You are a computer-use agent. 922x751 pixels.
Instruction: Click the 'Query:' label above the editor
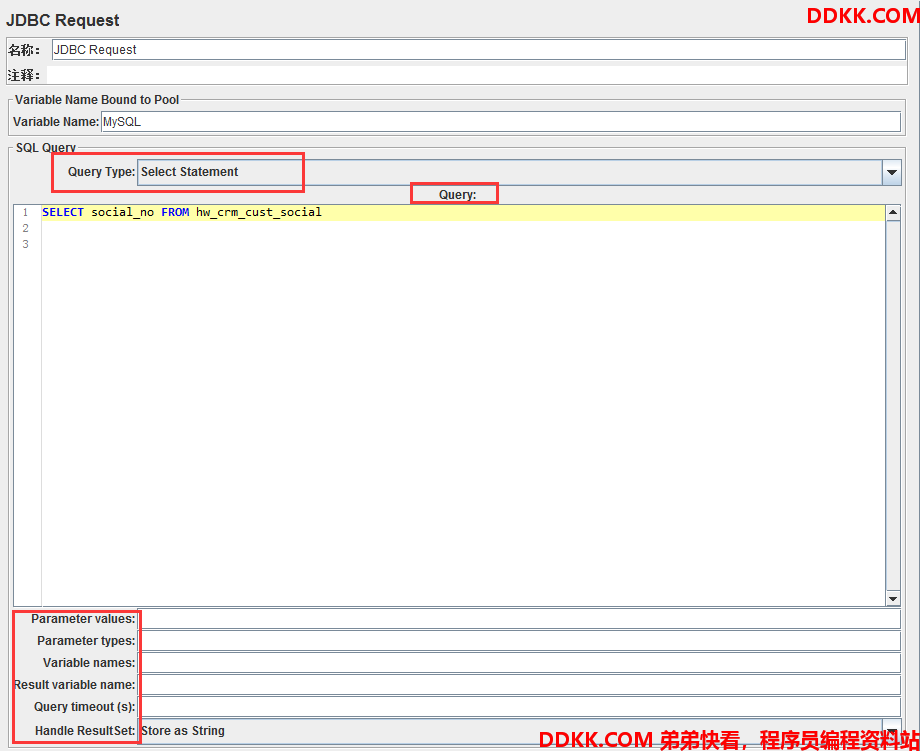(457, 195)
